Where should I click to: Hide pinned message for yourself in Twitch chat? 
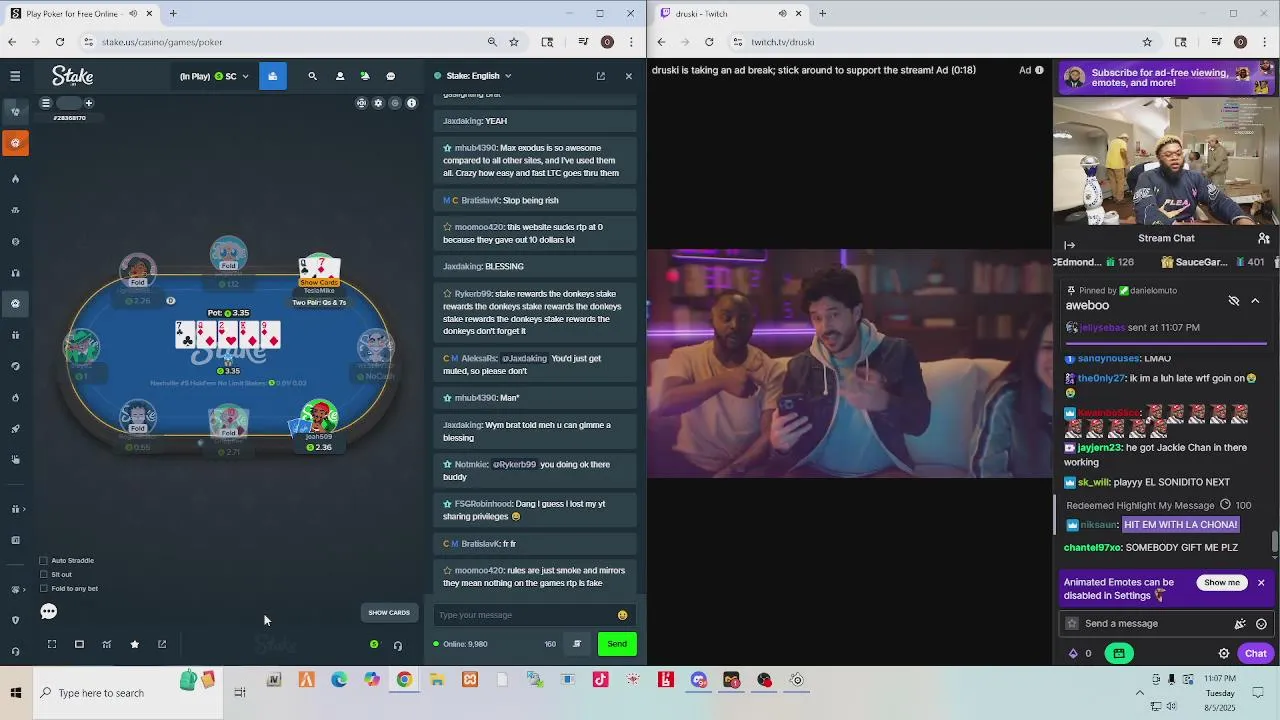1234,301
